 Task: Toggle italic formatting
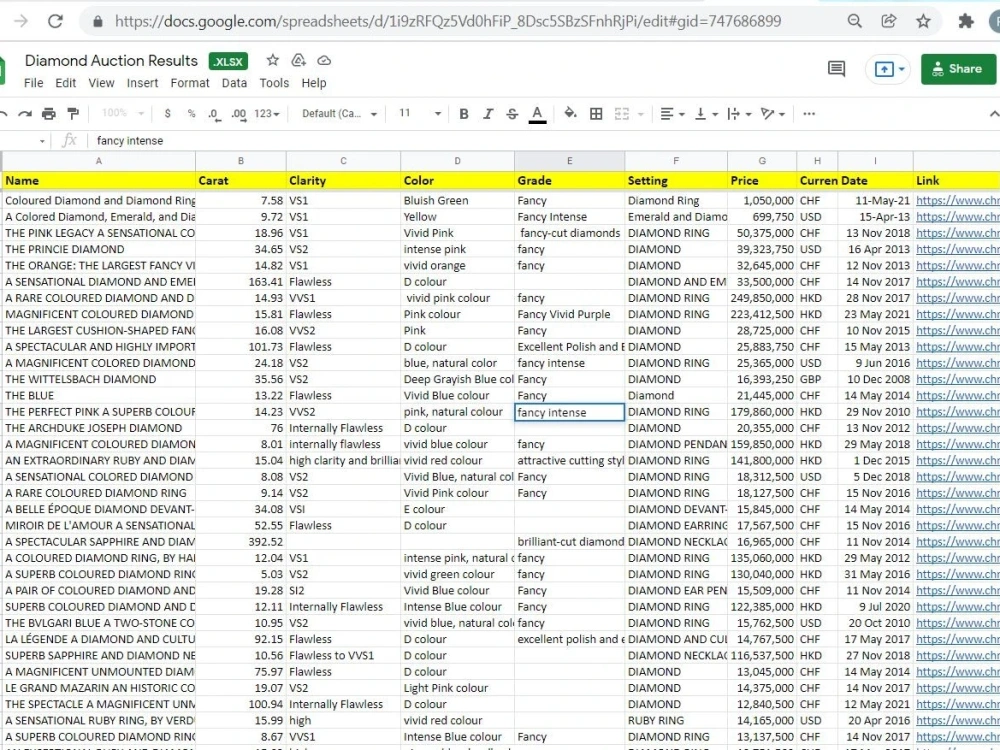pyautogui.click(x=488, y=114)
